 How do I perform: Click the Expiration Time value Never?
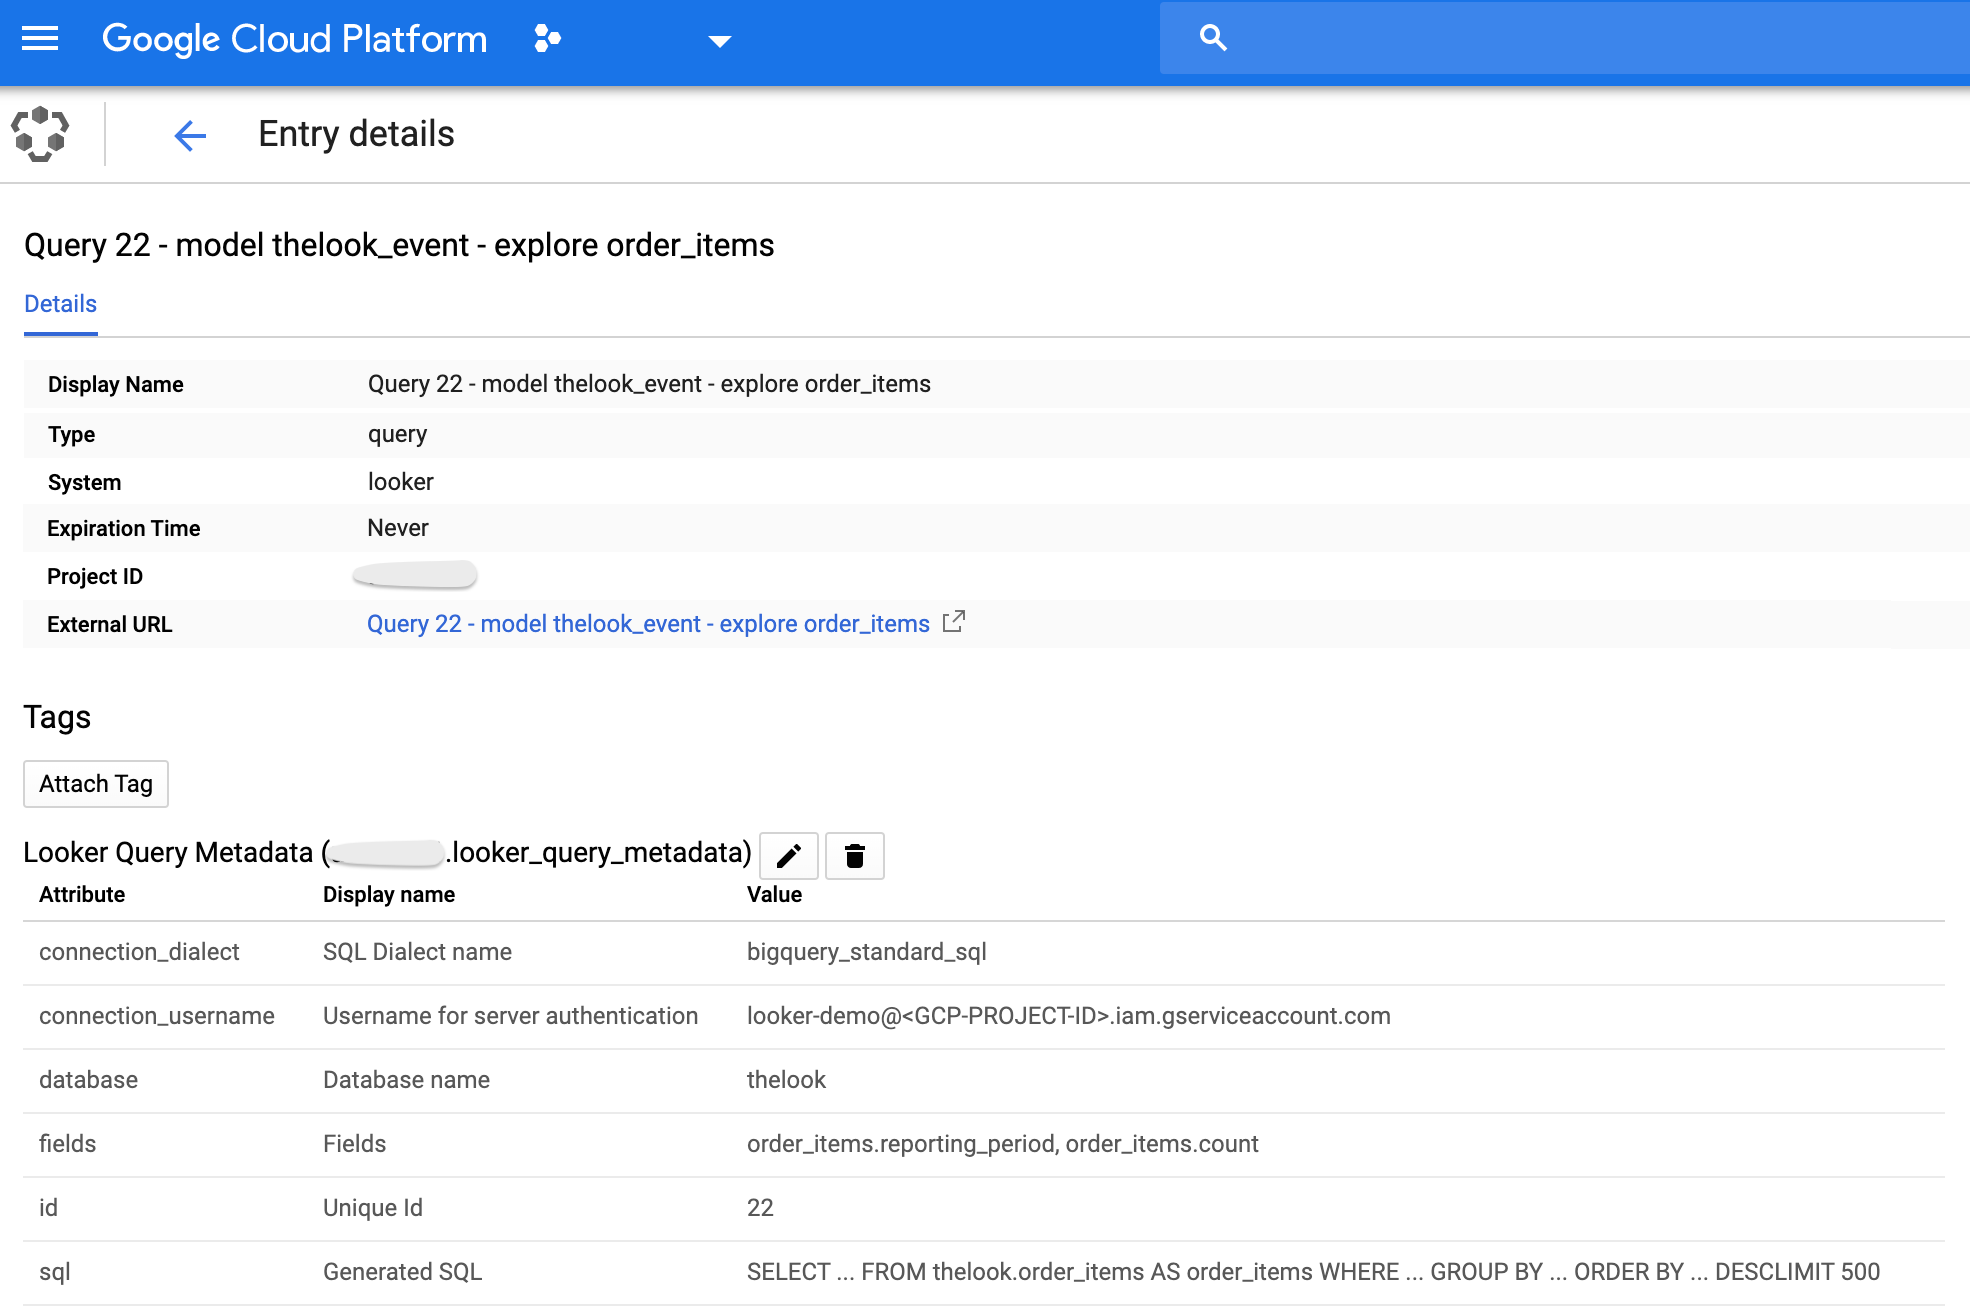398,528
